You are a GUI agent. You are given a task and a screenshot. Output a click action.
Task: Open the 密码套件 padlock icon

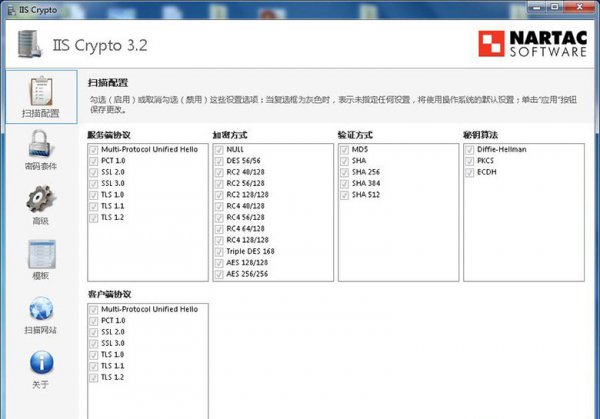tap(40, 143)
